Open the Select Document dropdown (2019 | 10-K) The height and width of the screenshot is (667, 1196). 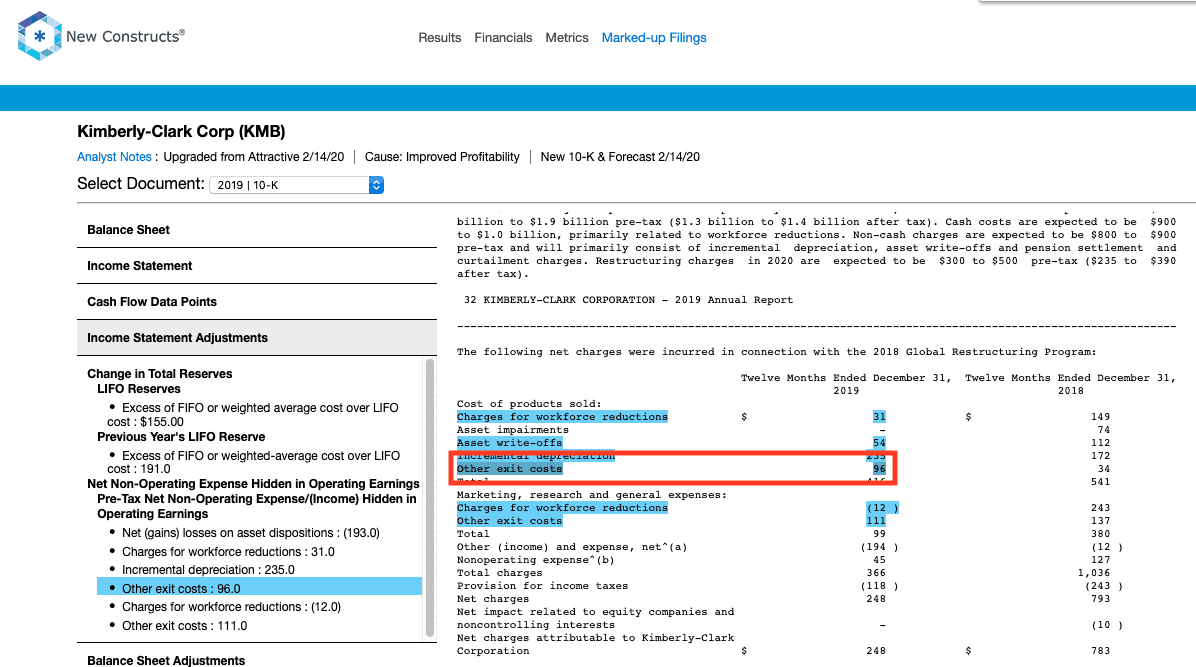point(297,185)
